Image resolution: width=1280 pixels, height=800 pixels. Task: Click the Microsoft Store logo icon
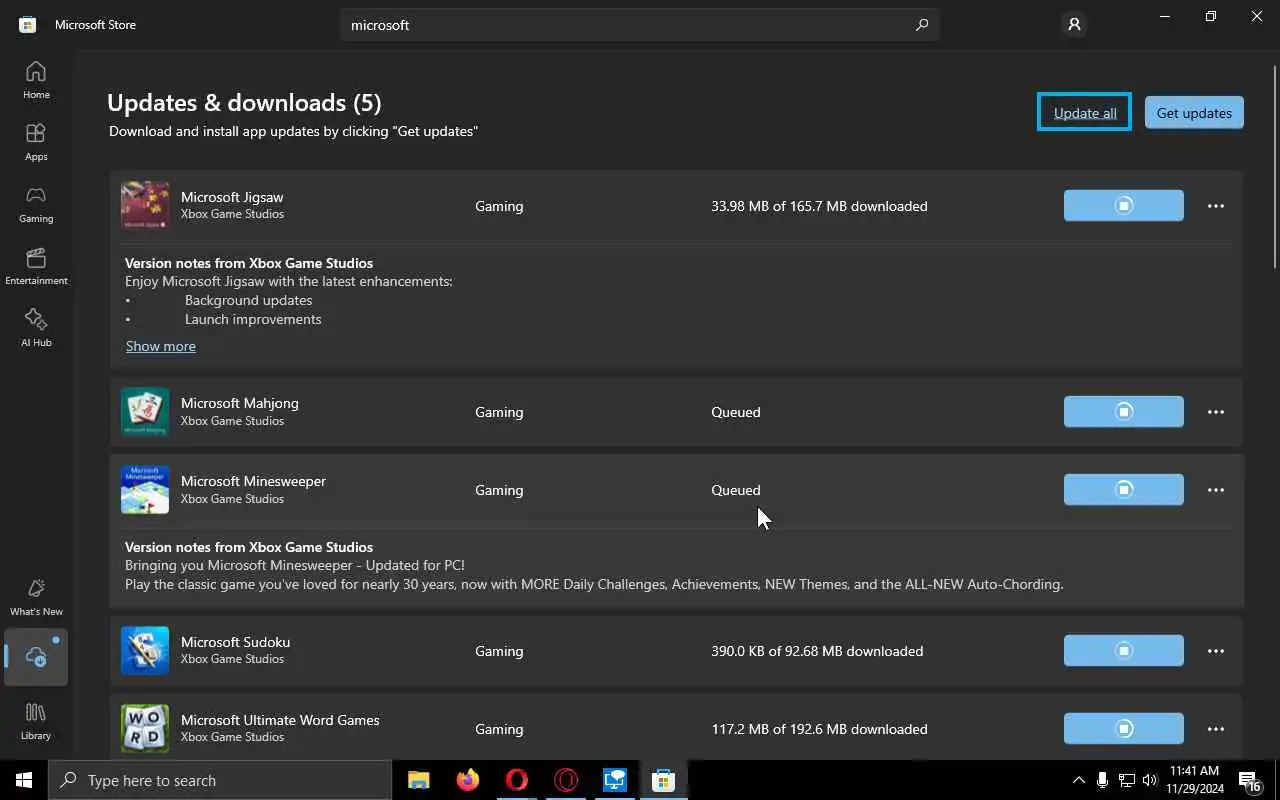tap(28, 25)
